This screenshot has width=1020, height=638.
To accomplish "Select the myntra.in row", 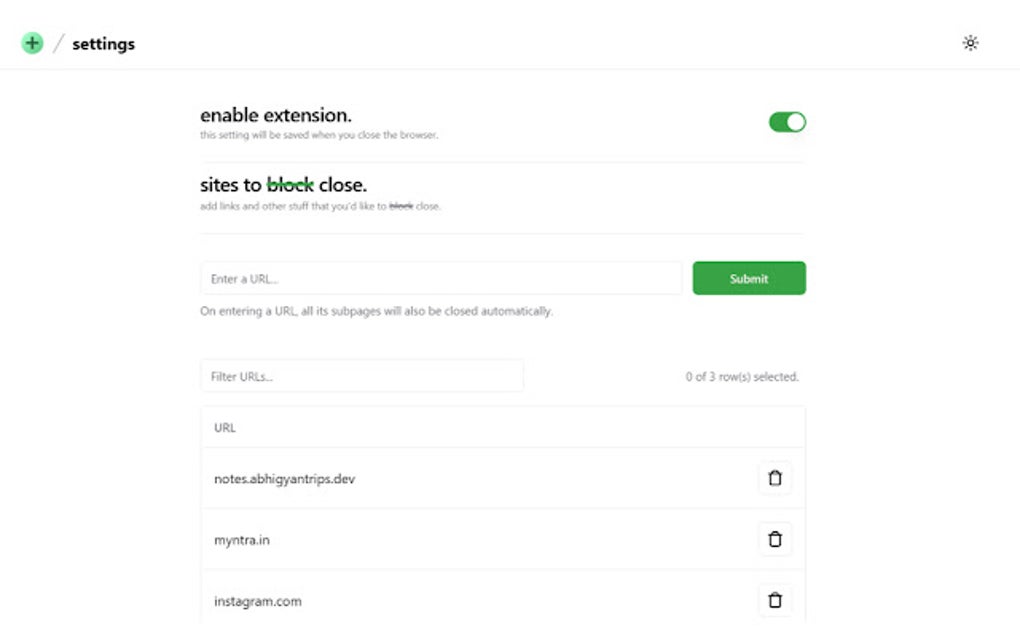I will click(x=242, y=540).
